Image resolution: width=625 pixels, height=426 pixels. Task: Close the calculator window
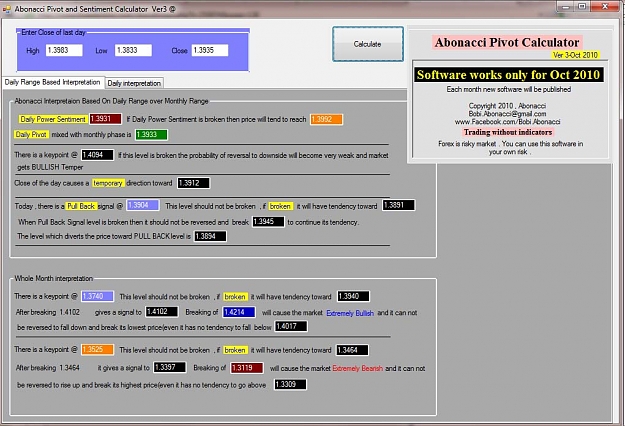click(605, 6)
